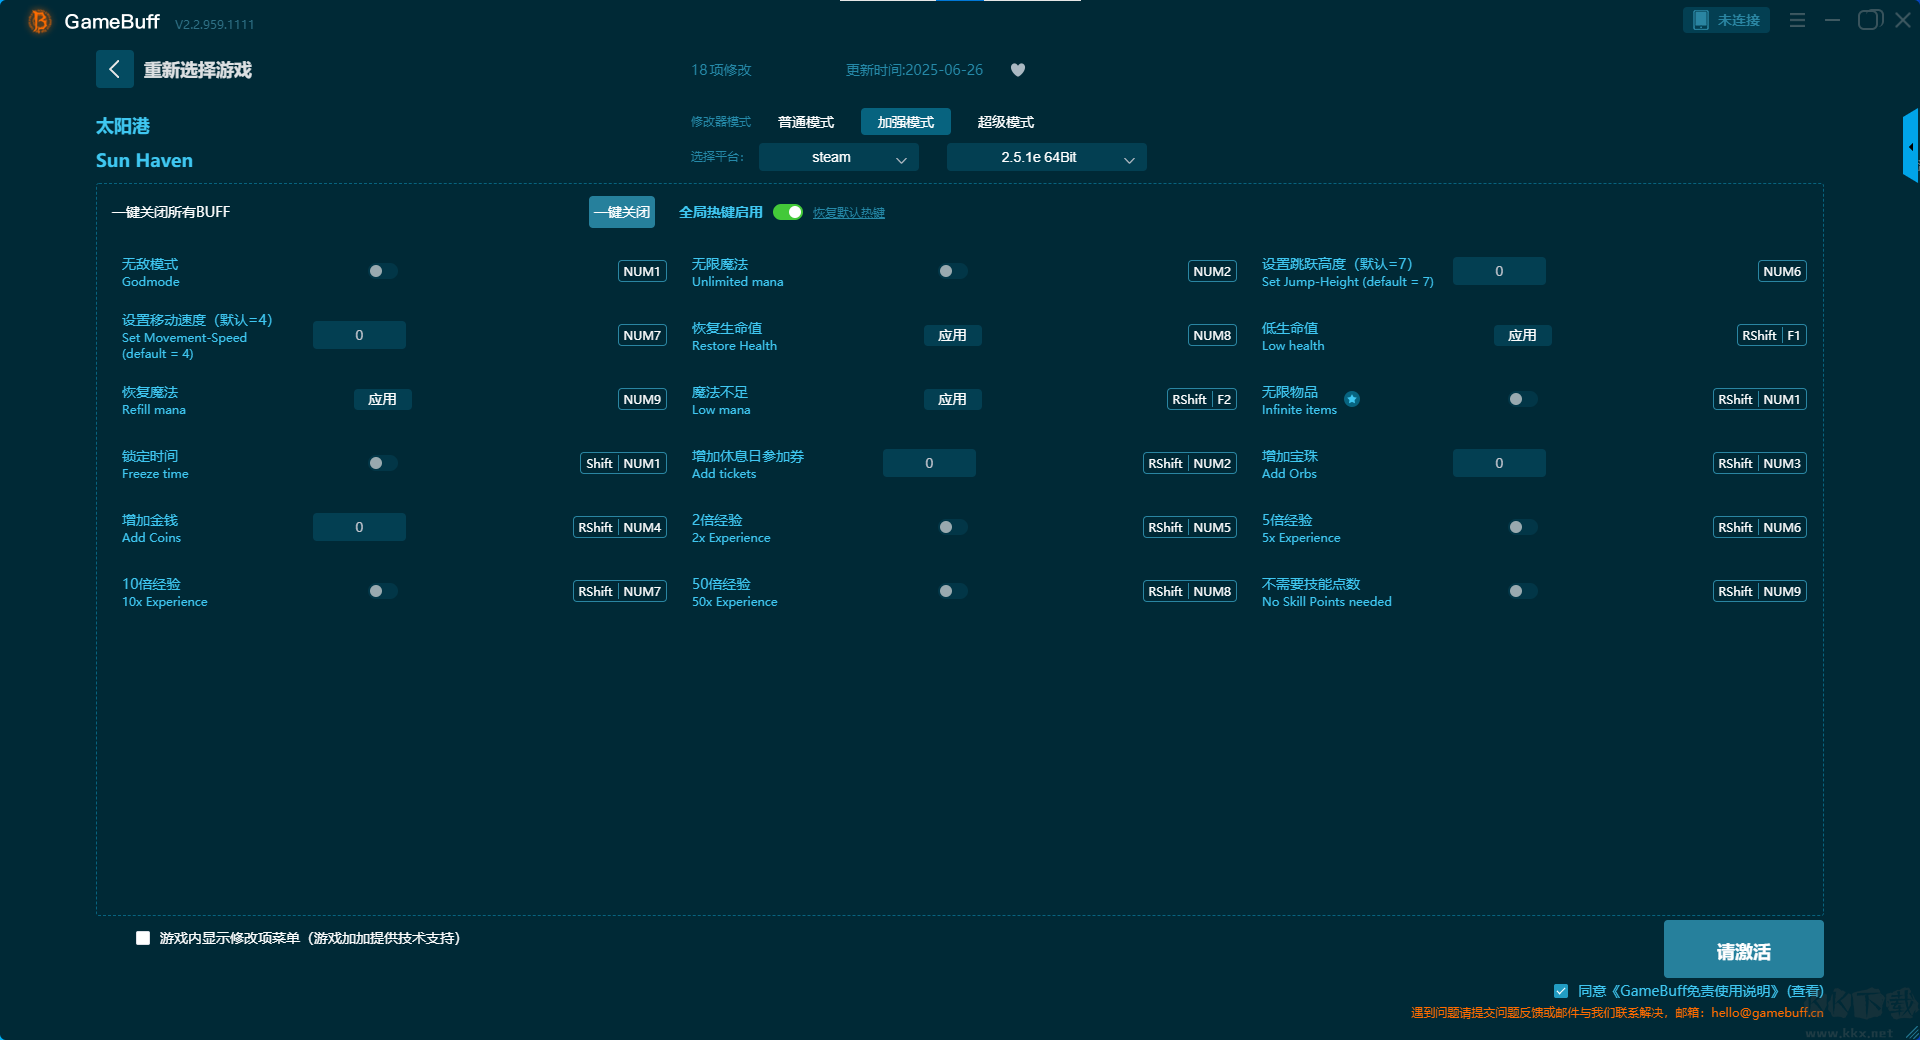Viewport: 1920px width, 1040px height.
Task: Enable 5x Experience toggle
Action: pyautogui.click(x=1522, y=527)
